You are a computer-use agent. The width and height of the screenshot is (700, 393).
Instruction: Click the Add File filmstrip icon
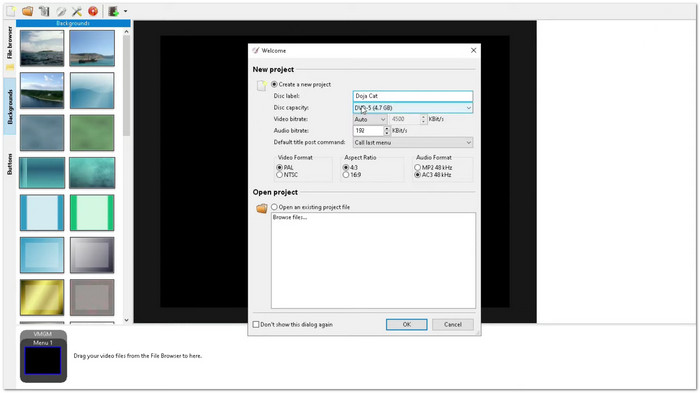pos(114,11)
